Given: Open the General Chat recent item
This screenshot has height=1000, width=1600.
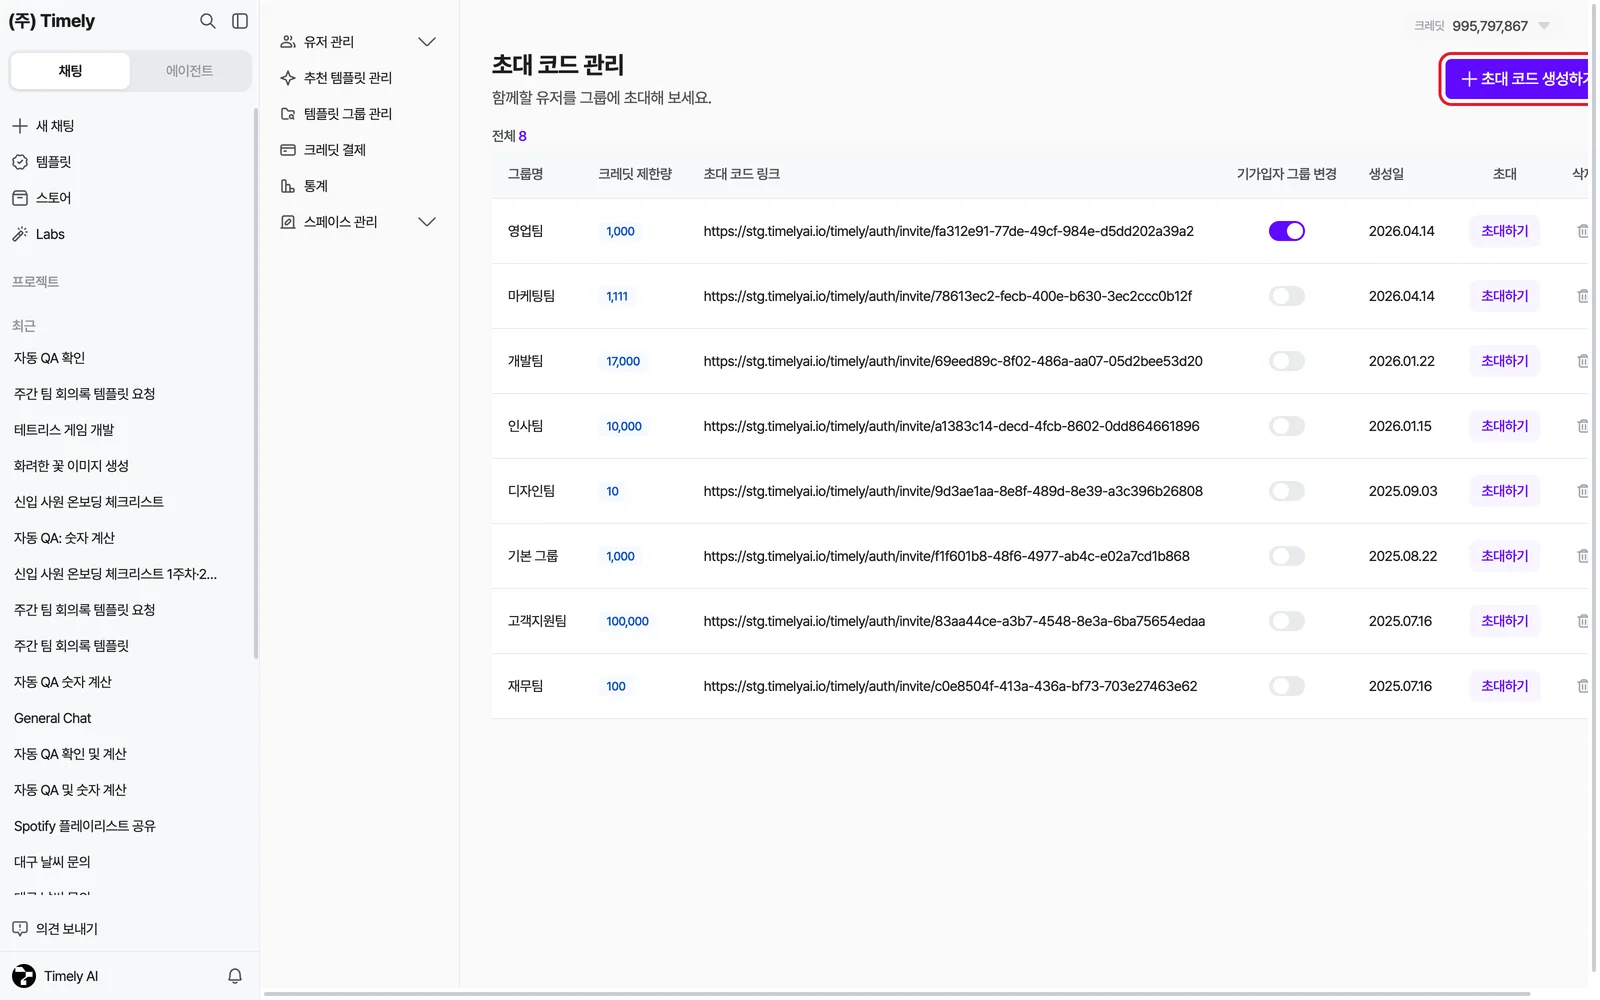Looking at the screenshot, I should click(52, 718).
